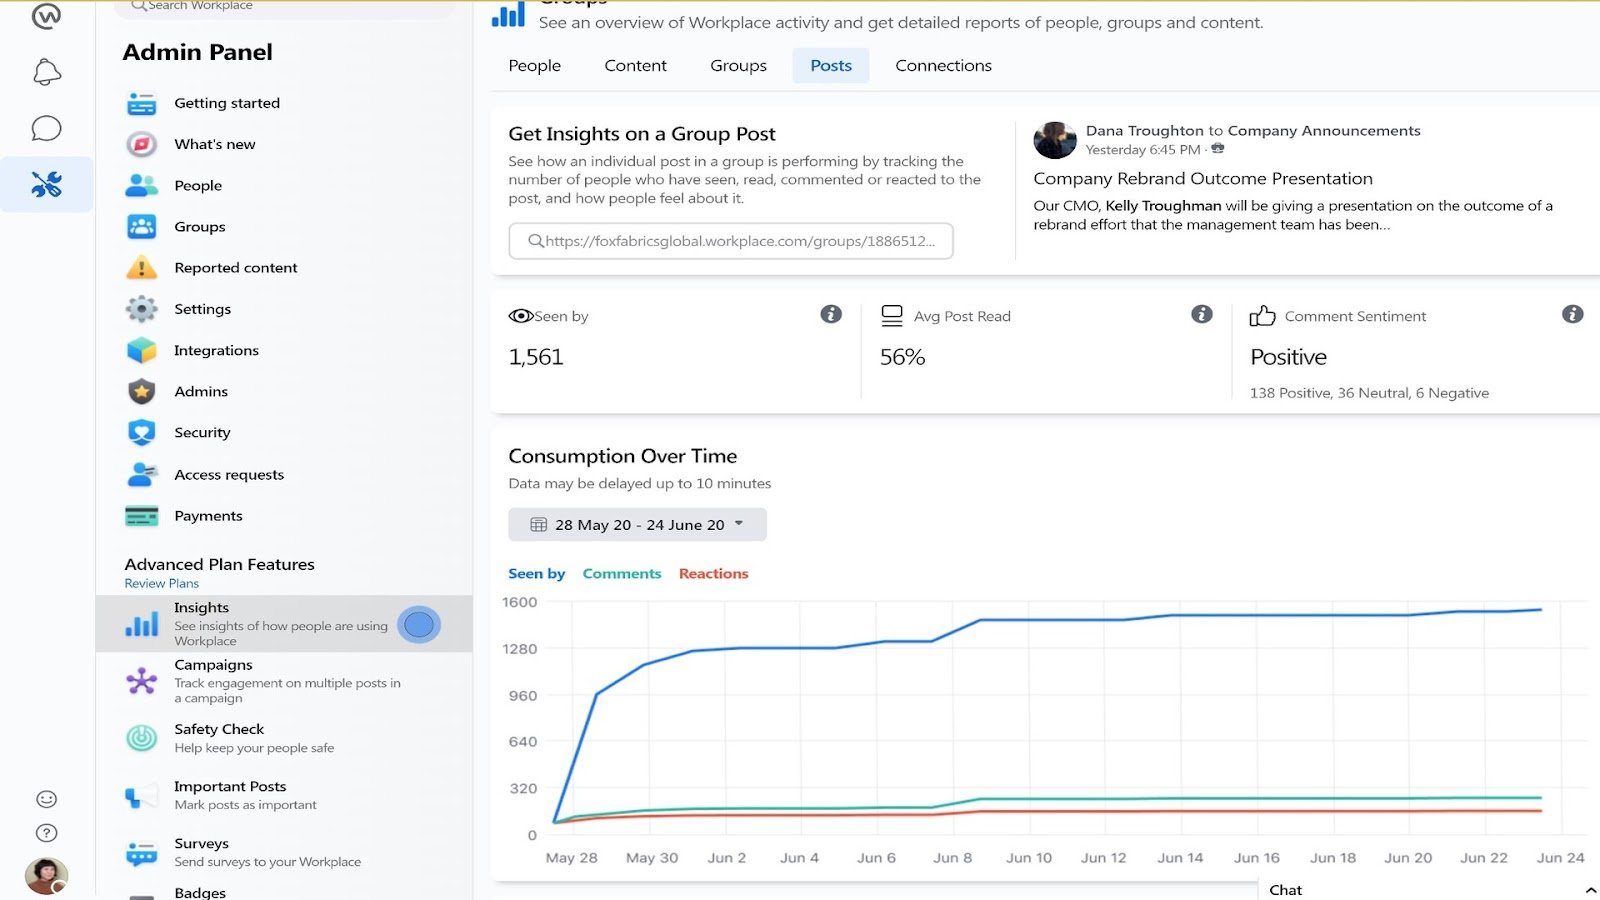This screenshot has width=1600, height=900.
Task: Click the 1,561 seen by value
Action: [536, 357]
